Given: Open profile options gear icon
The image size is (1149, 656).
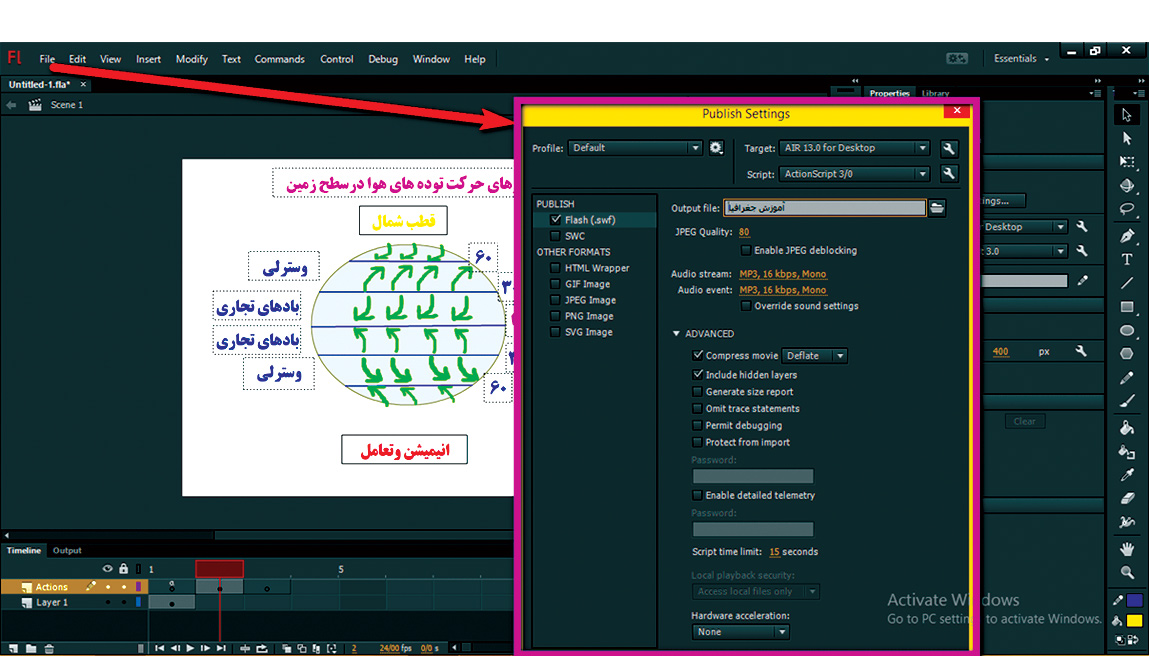Looking at the screenshot, I should (x=716, y=148).
